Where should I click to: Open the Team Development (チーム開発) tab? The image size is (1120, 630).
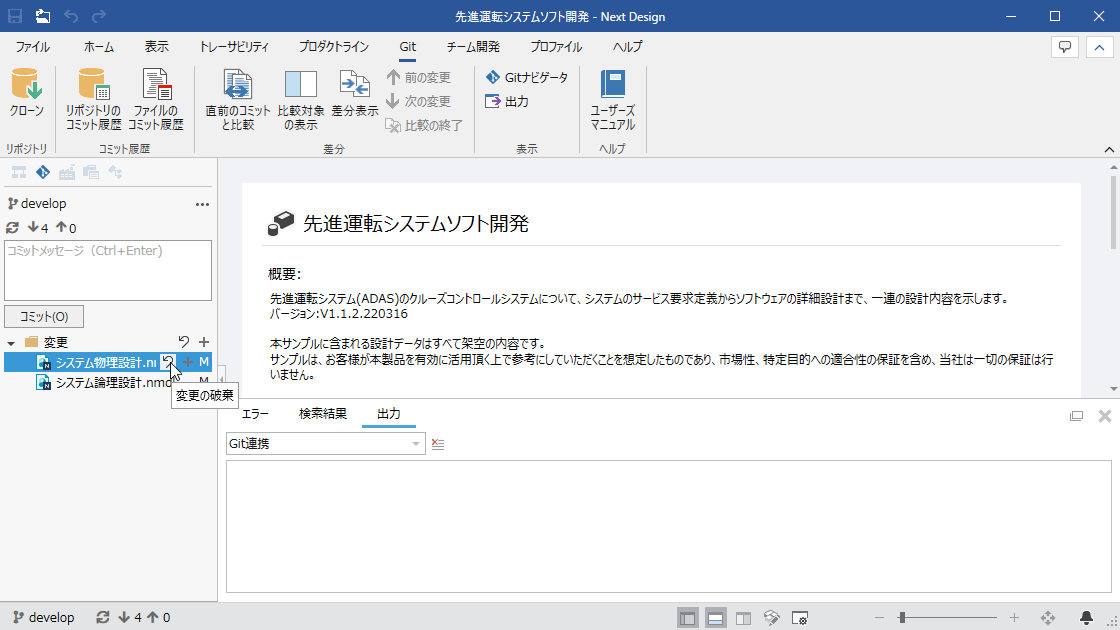tap(473, 47)
